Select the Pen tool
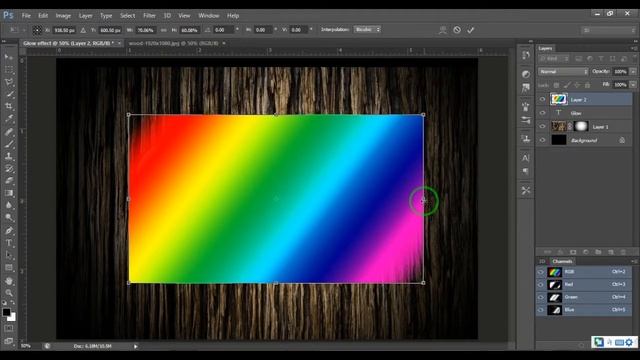640x360 pixels. pos(9,231)
